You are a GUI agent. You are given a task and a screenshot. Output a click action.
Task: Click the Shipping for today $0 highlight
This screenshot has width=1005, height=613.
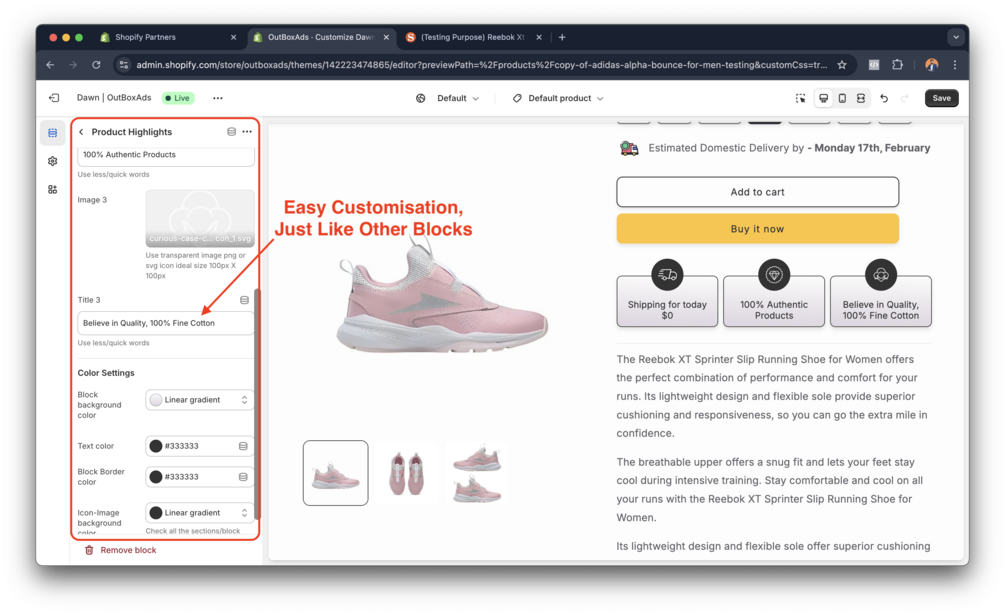tap(667, 301)
